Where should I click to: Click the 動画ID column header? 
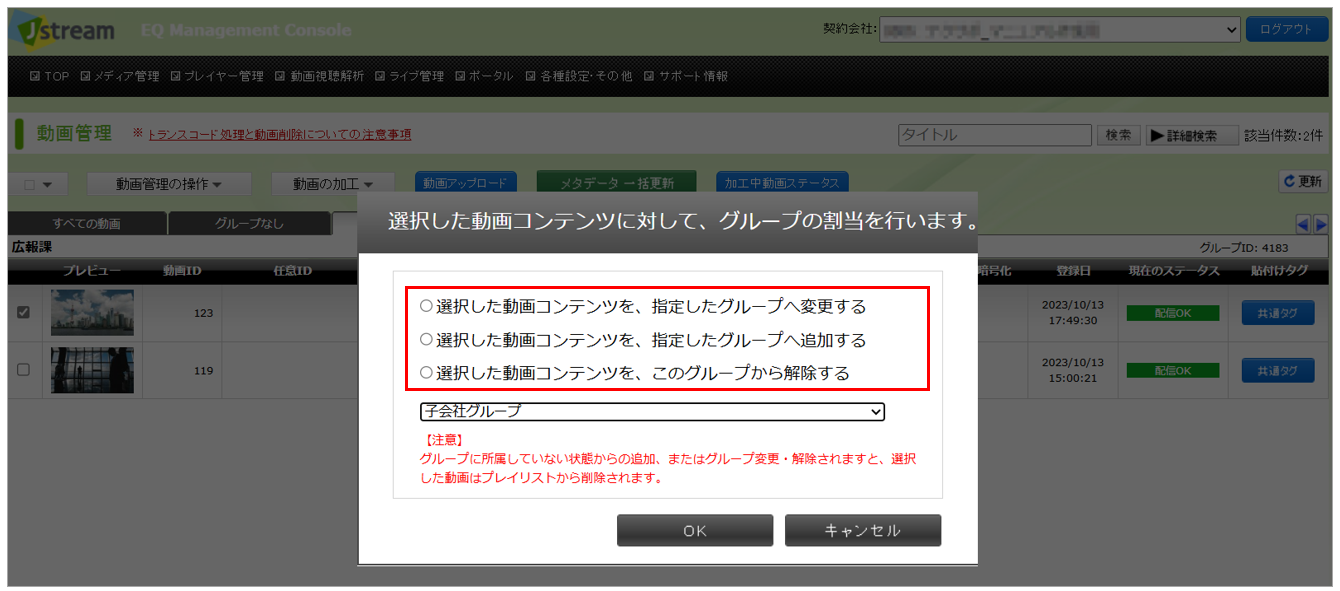(x=182, y=271)
